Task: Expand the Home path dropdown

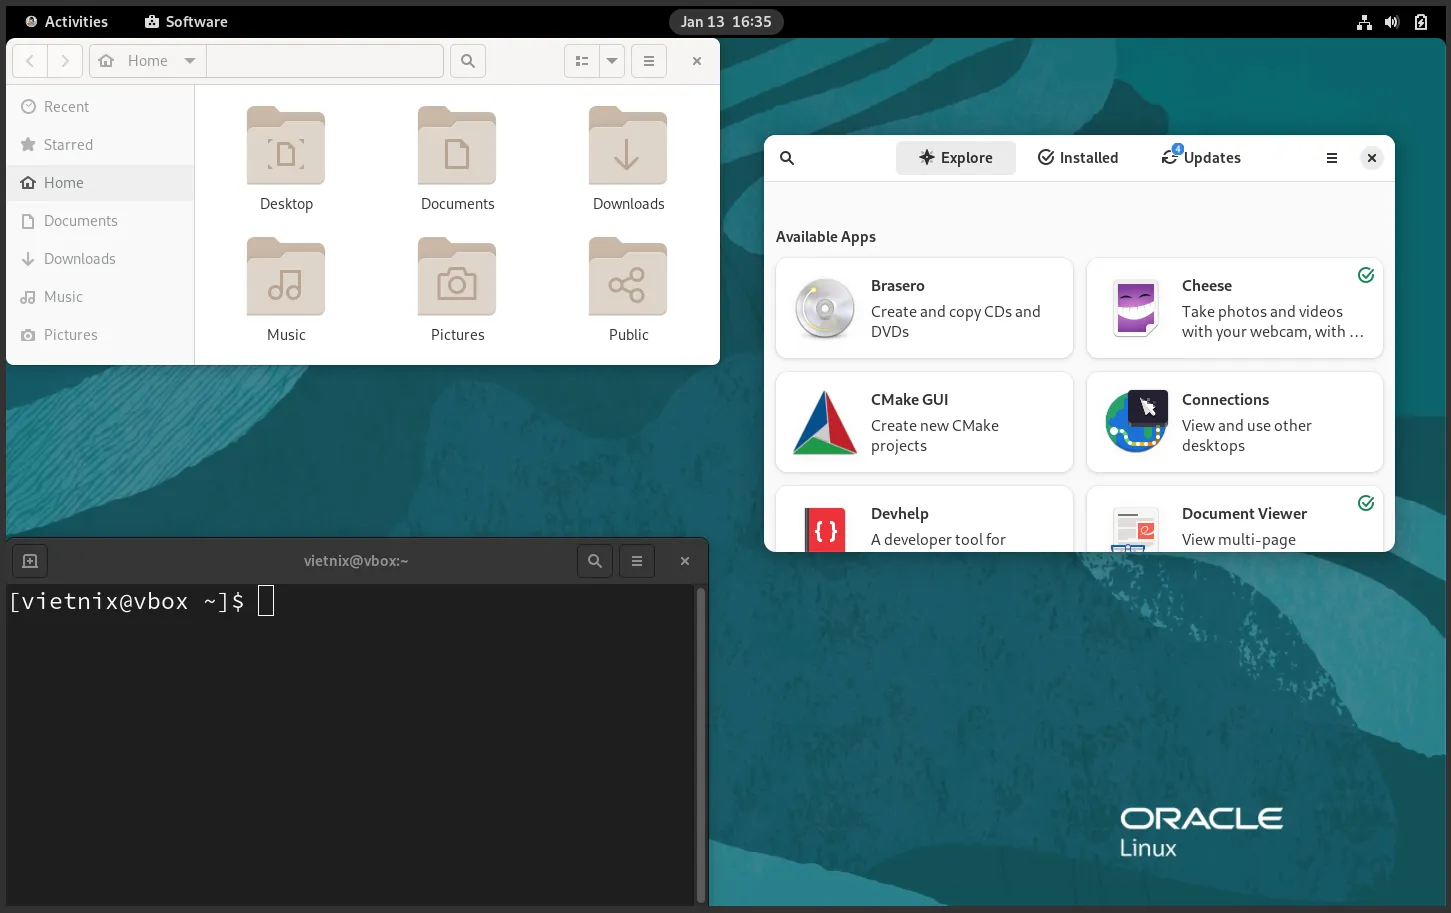Action: click(x=189, y=60)
